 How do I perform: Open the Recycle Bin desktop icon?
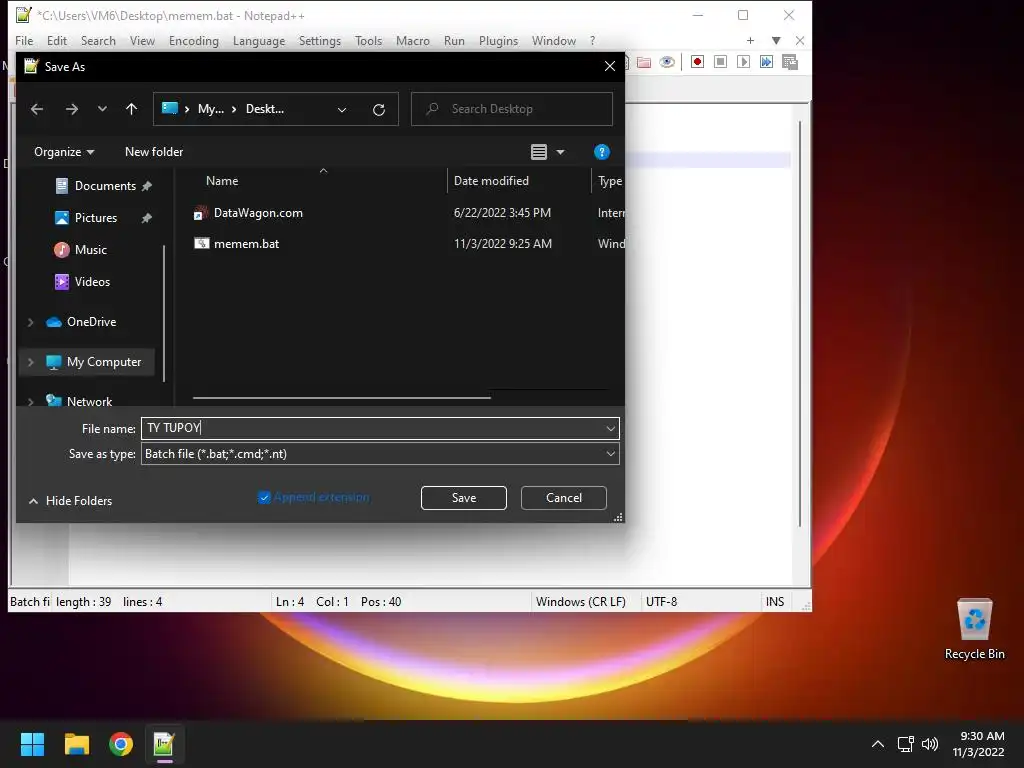(974, 629)
